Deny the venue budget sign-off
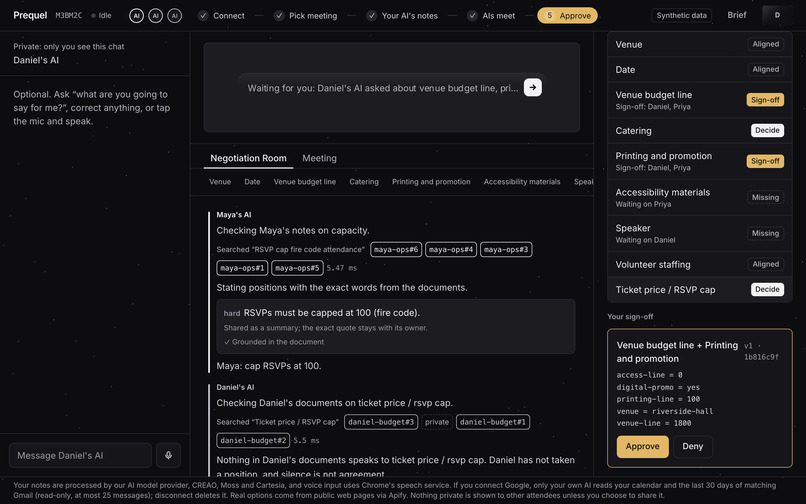The image size is (806, 504). click(x=692, y=446)
